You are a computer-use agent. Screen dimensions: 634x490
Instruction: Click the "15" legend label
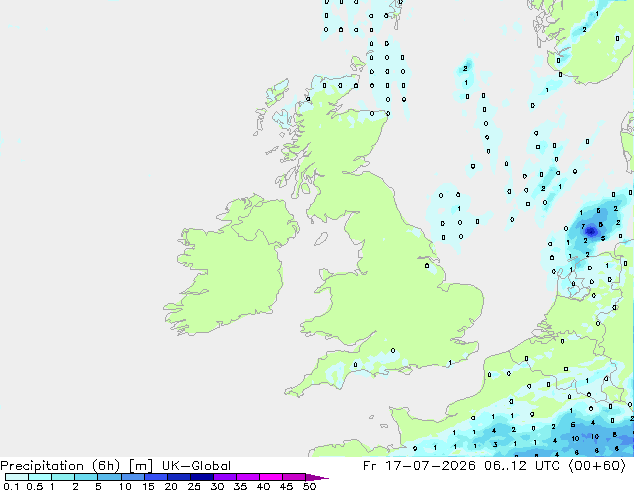click(x=148, y=486)
